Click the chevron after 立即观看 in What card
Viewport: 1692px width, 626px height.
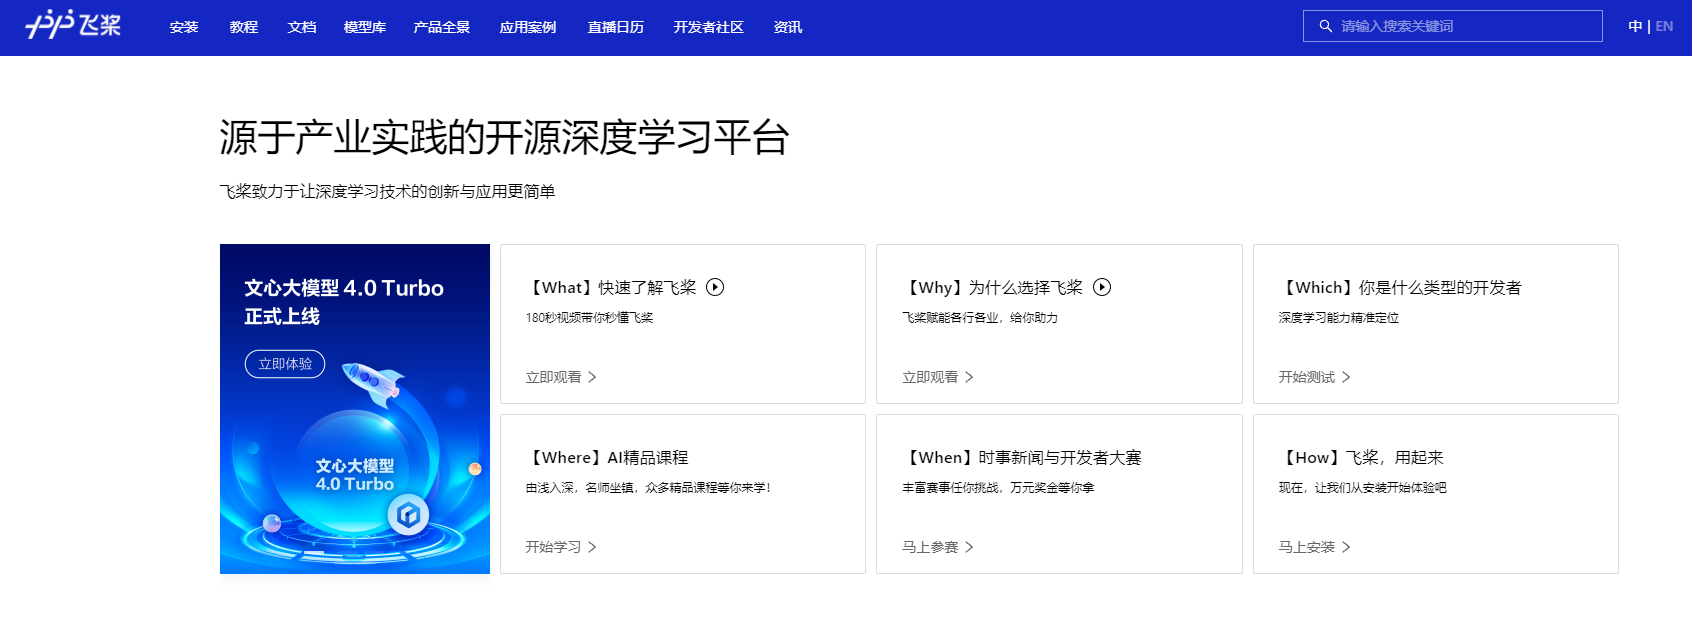tap(592, 377)
